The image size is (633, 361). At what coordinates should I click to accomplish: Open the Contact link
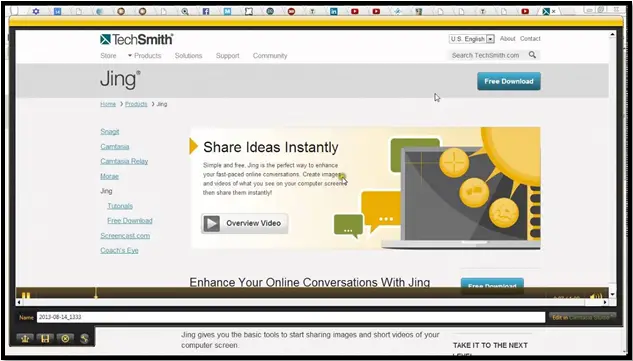click(530, 39)
